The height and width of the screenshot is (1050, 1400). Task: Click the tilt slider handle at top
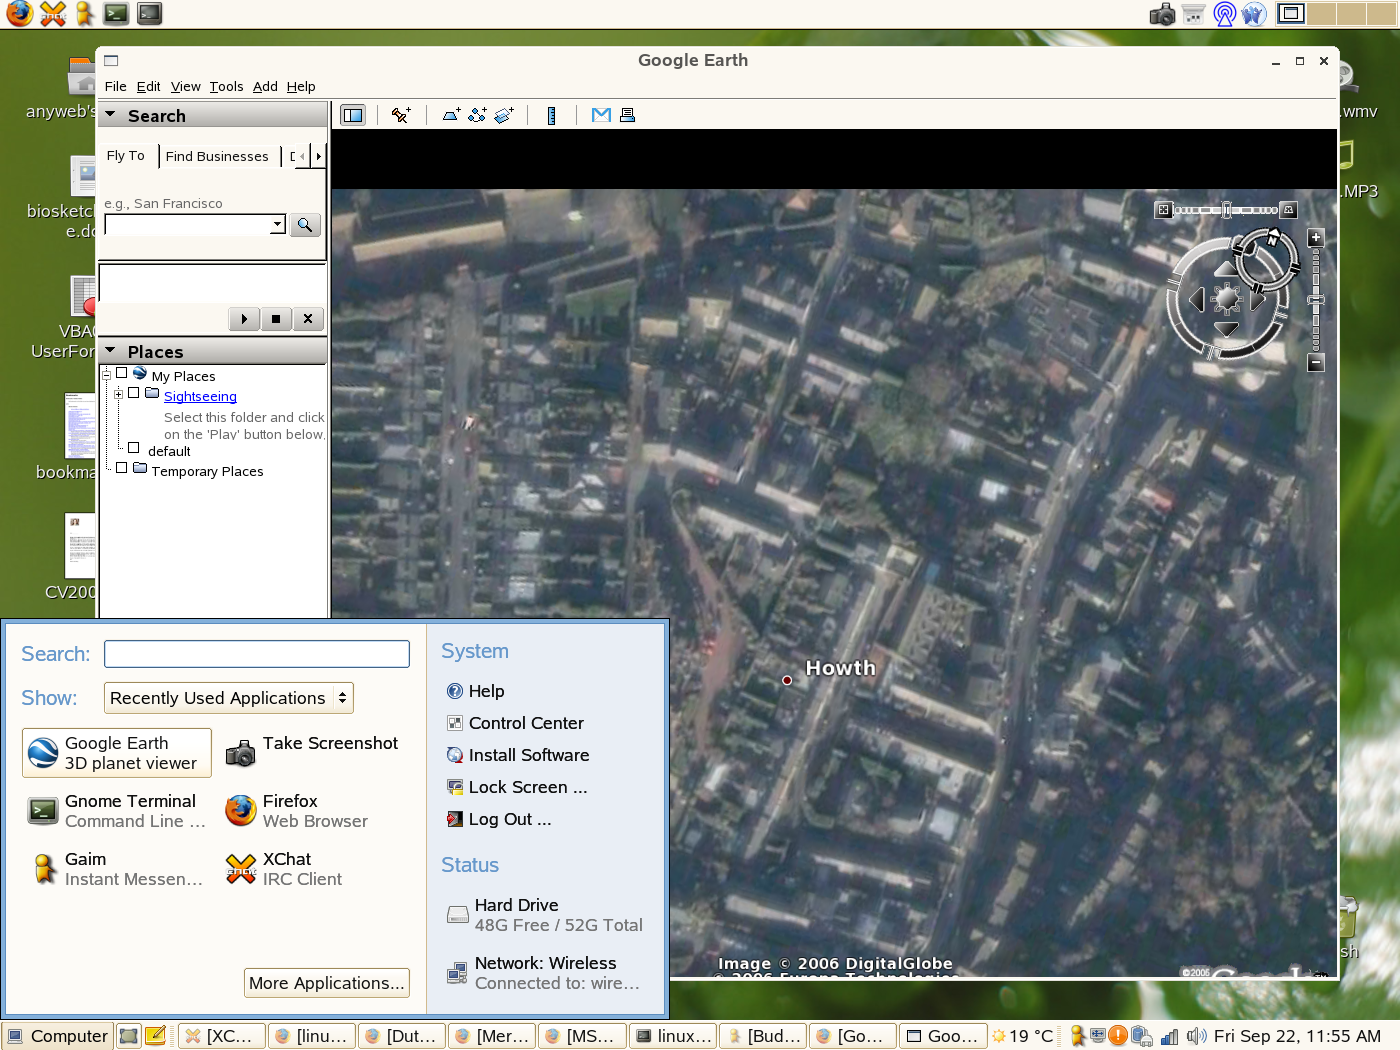(x=1227, y=210)
